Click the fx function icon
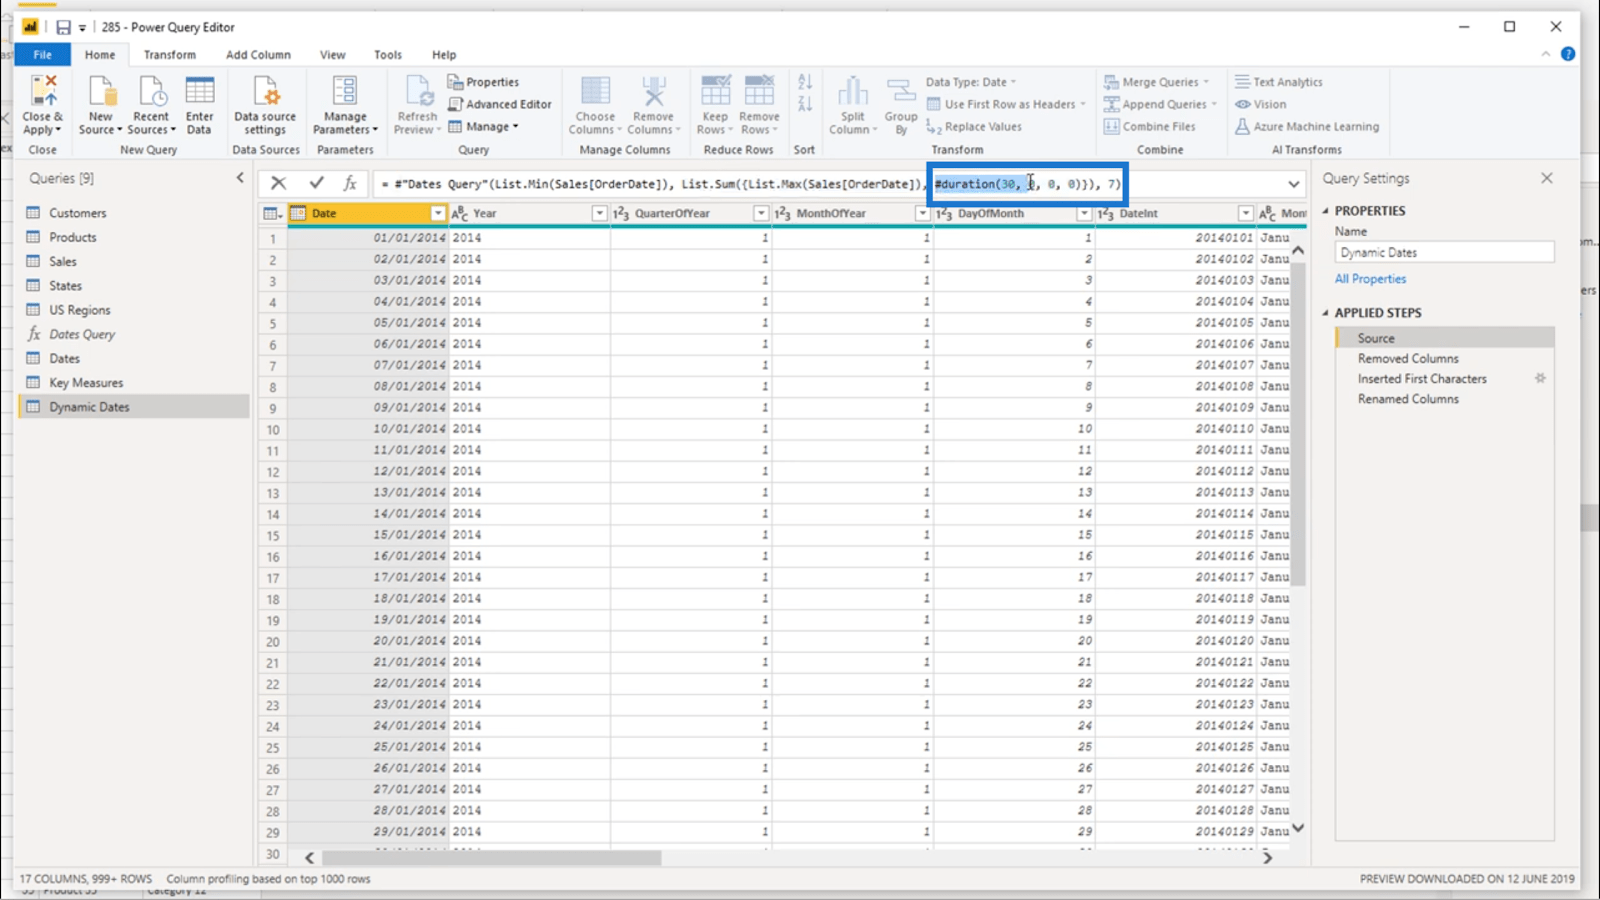 pos(350,183)
